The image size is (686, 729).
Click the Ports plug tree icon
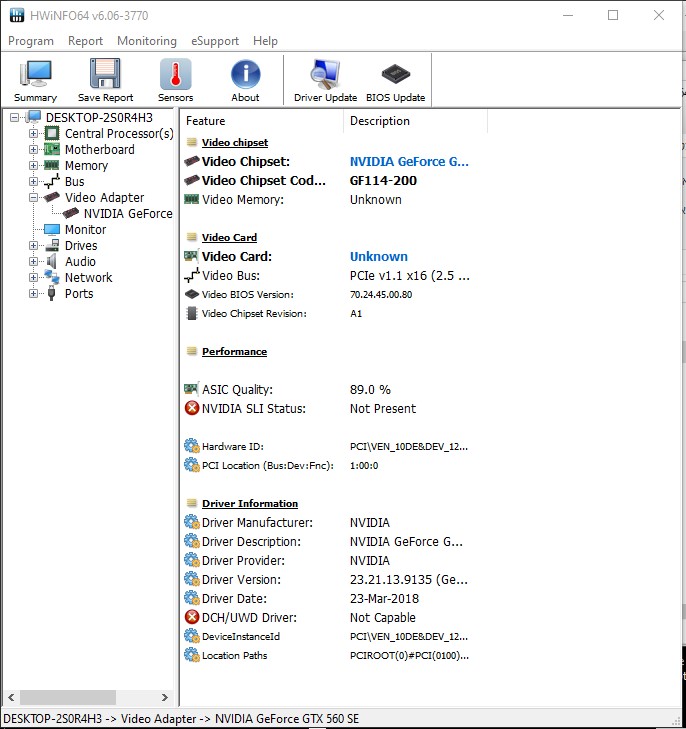pos(52,293)
